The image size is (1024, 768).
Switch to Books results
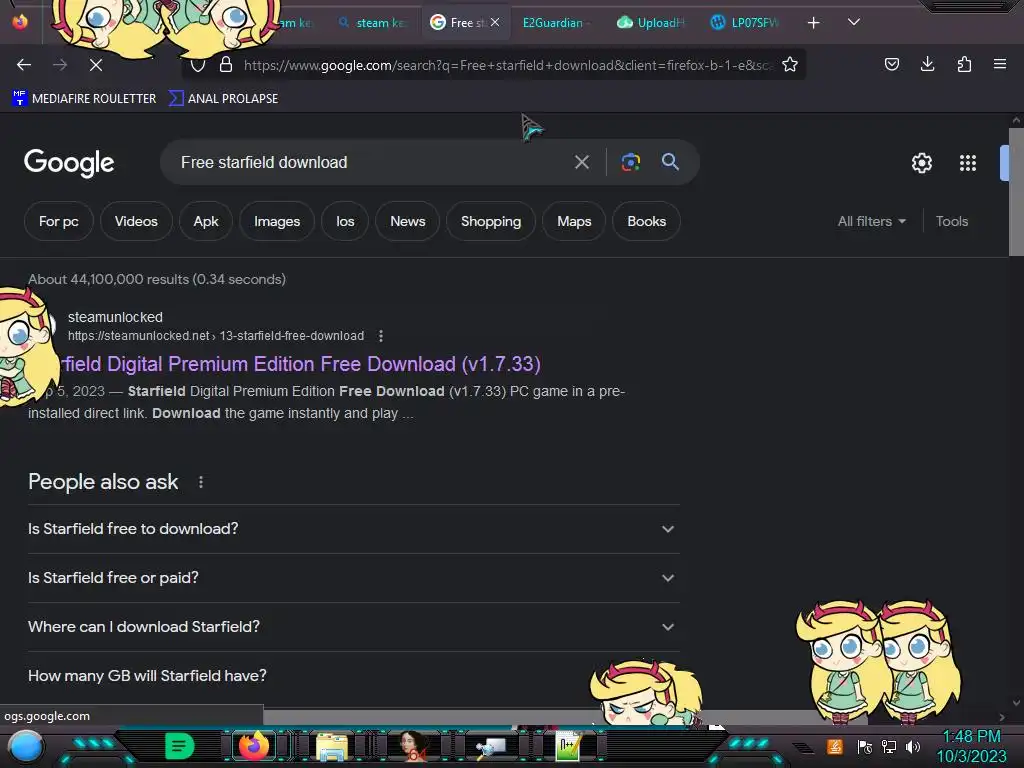click(647, 221)
